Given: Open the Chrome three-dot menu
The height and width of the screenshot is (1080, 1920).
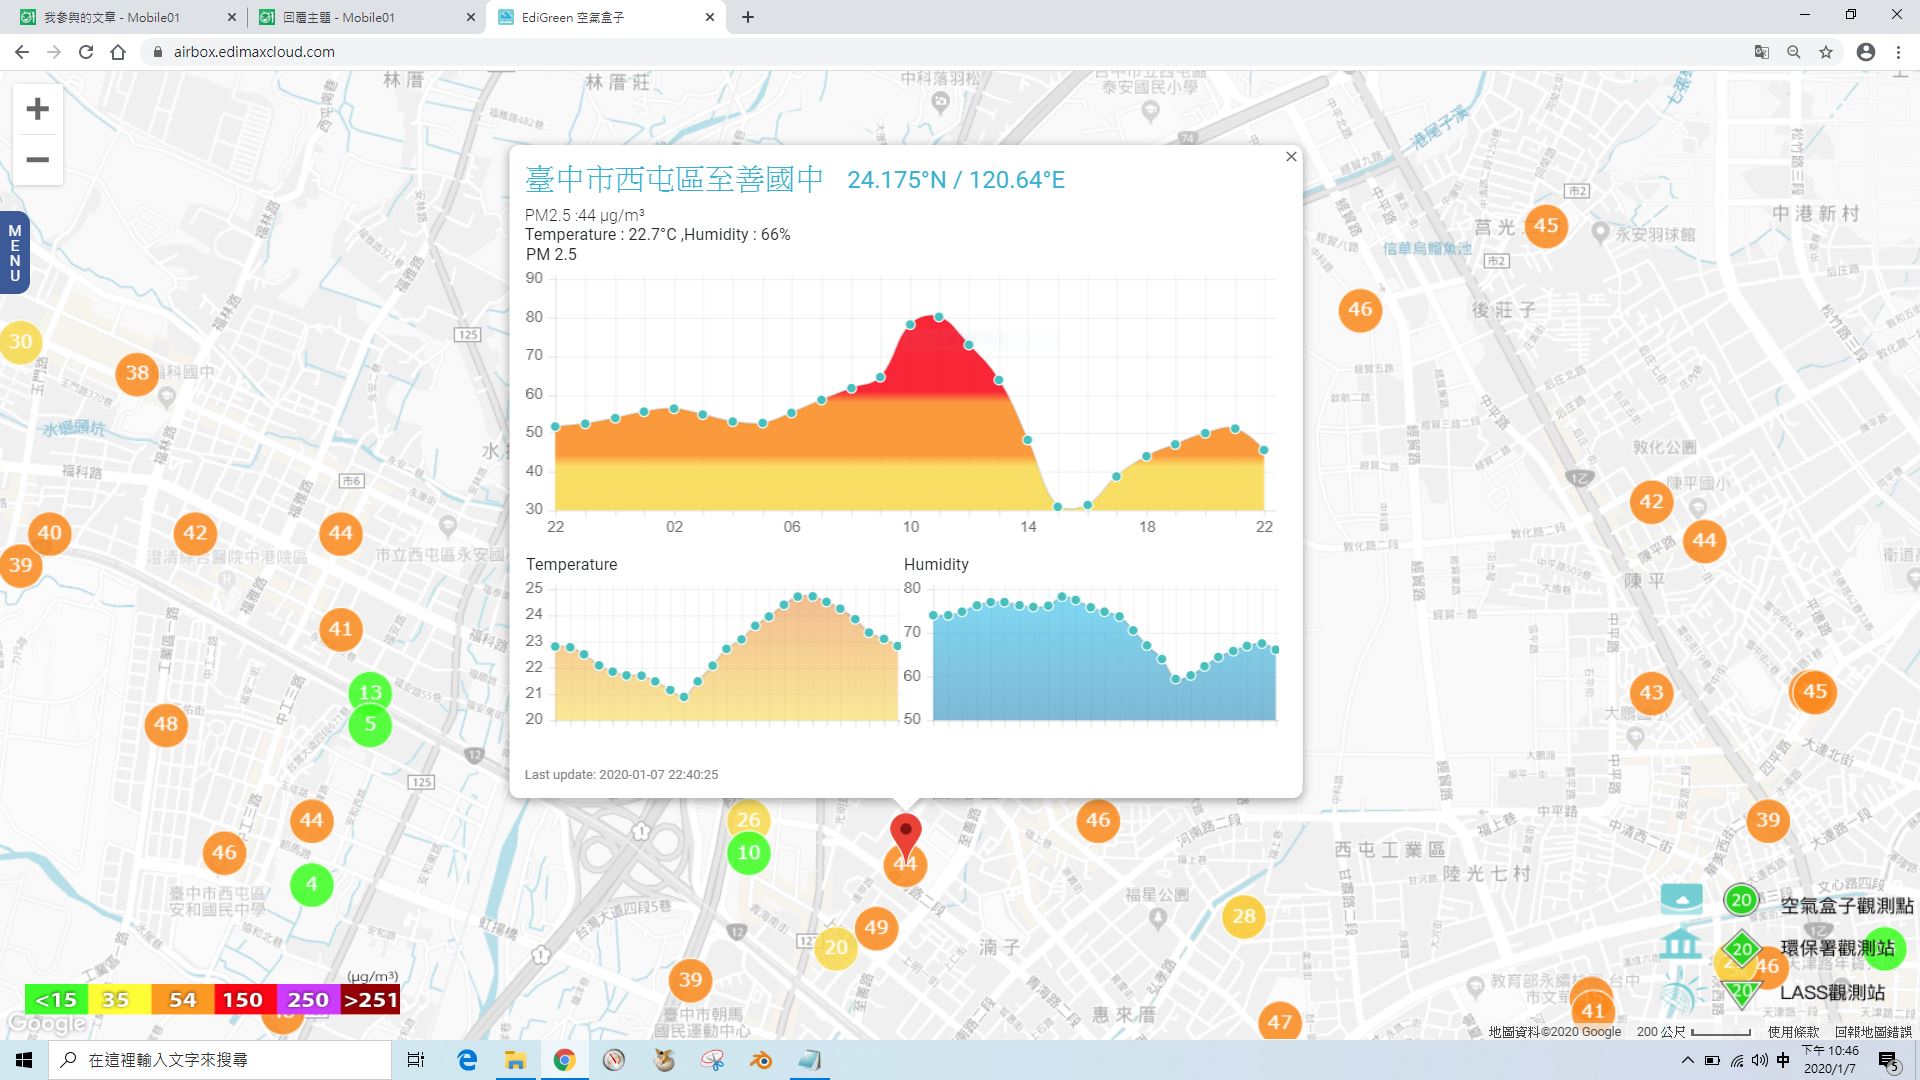Looking at the screenshot, I should pos(1898,52).
